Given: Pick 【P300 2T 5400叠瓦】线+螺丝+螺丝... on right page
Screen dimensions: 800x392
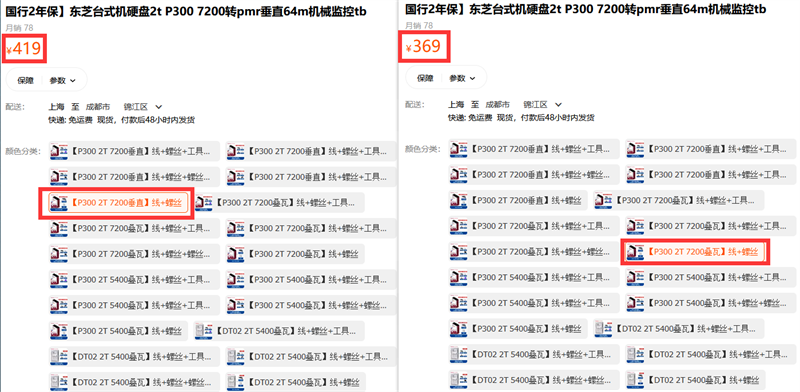Looking at the screenshot, I should pyautogui.click(x=711, y=303).
